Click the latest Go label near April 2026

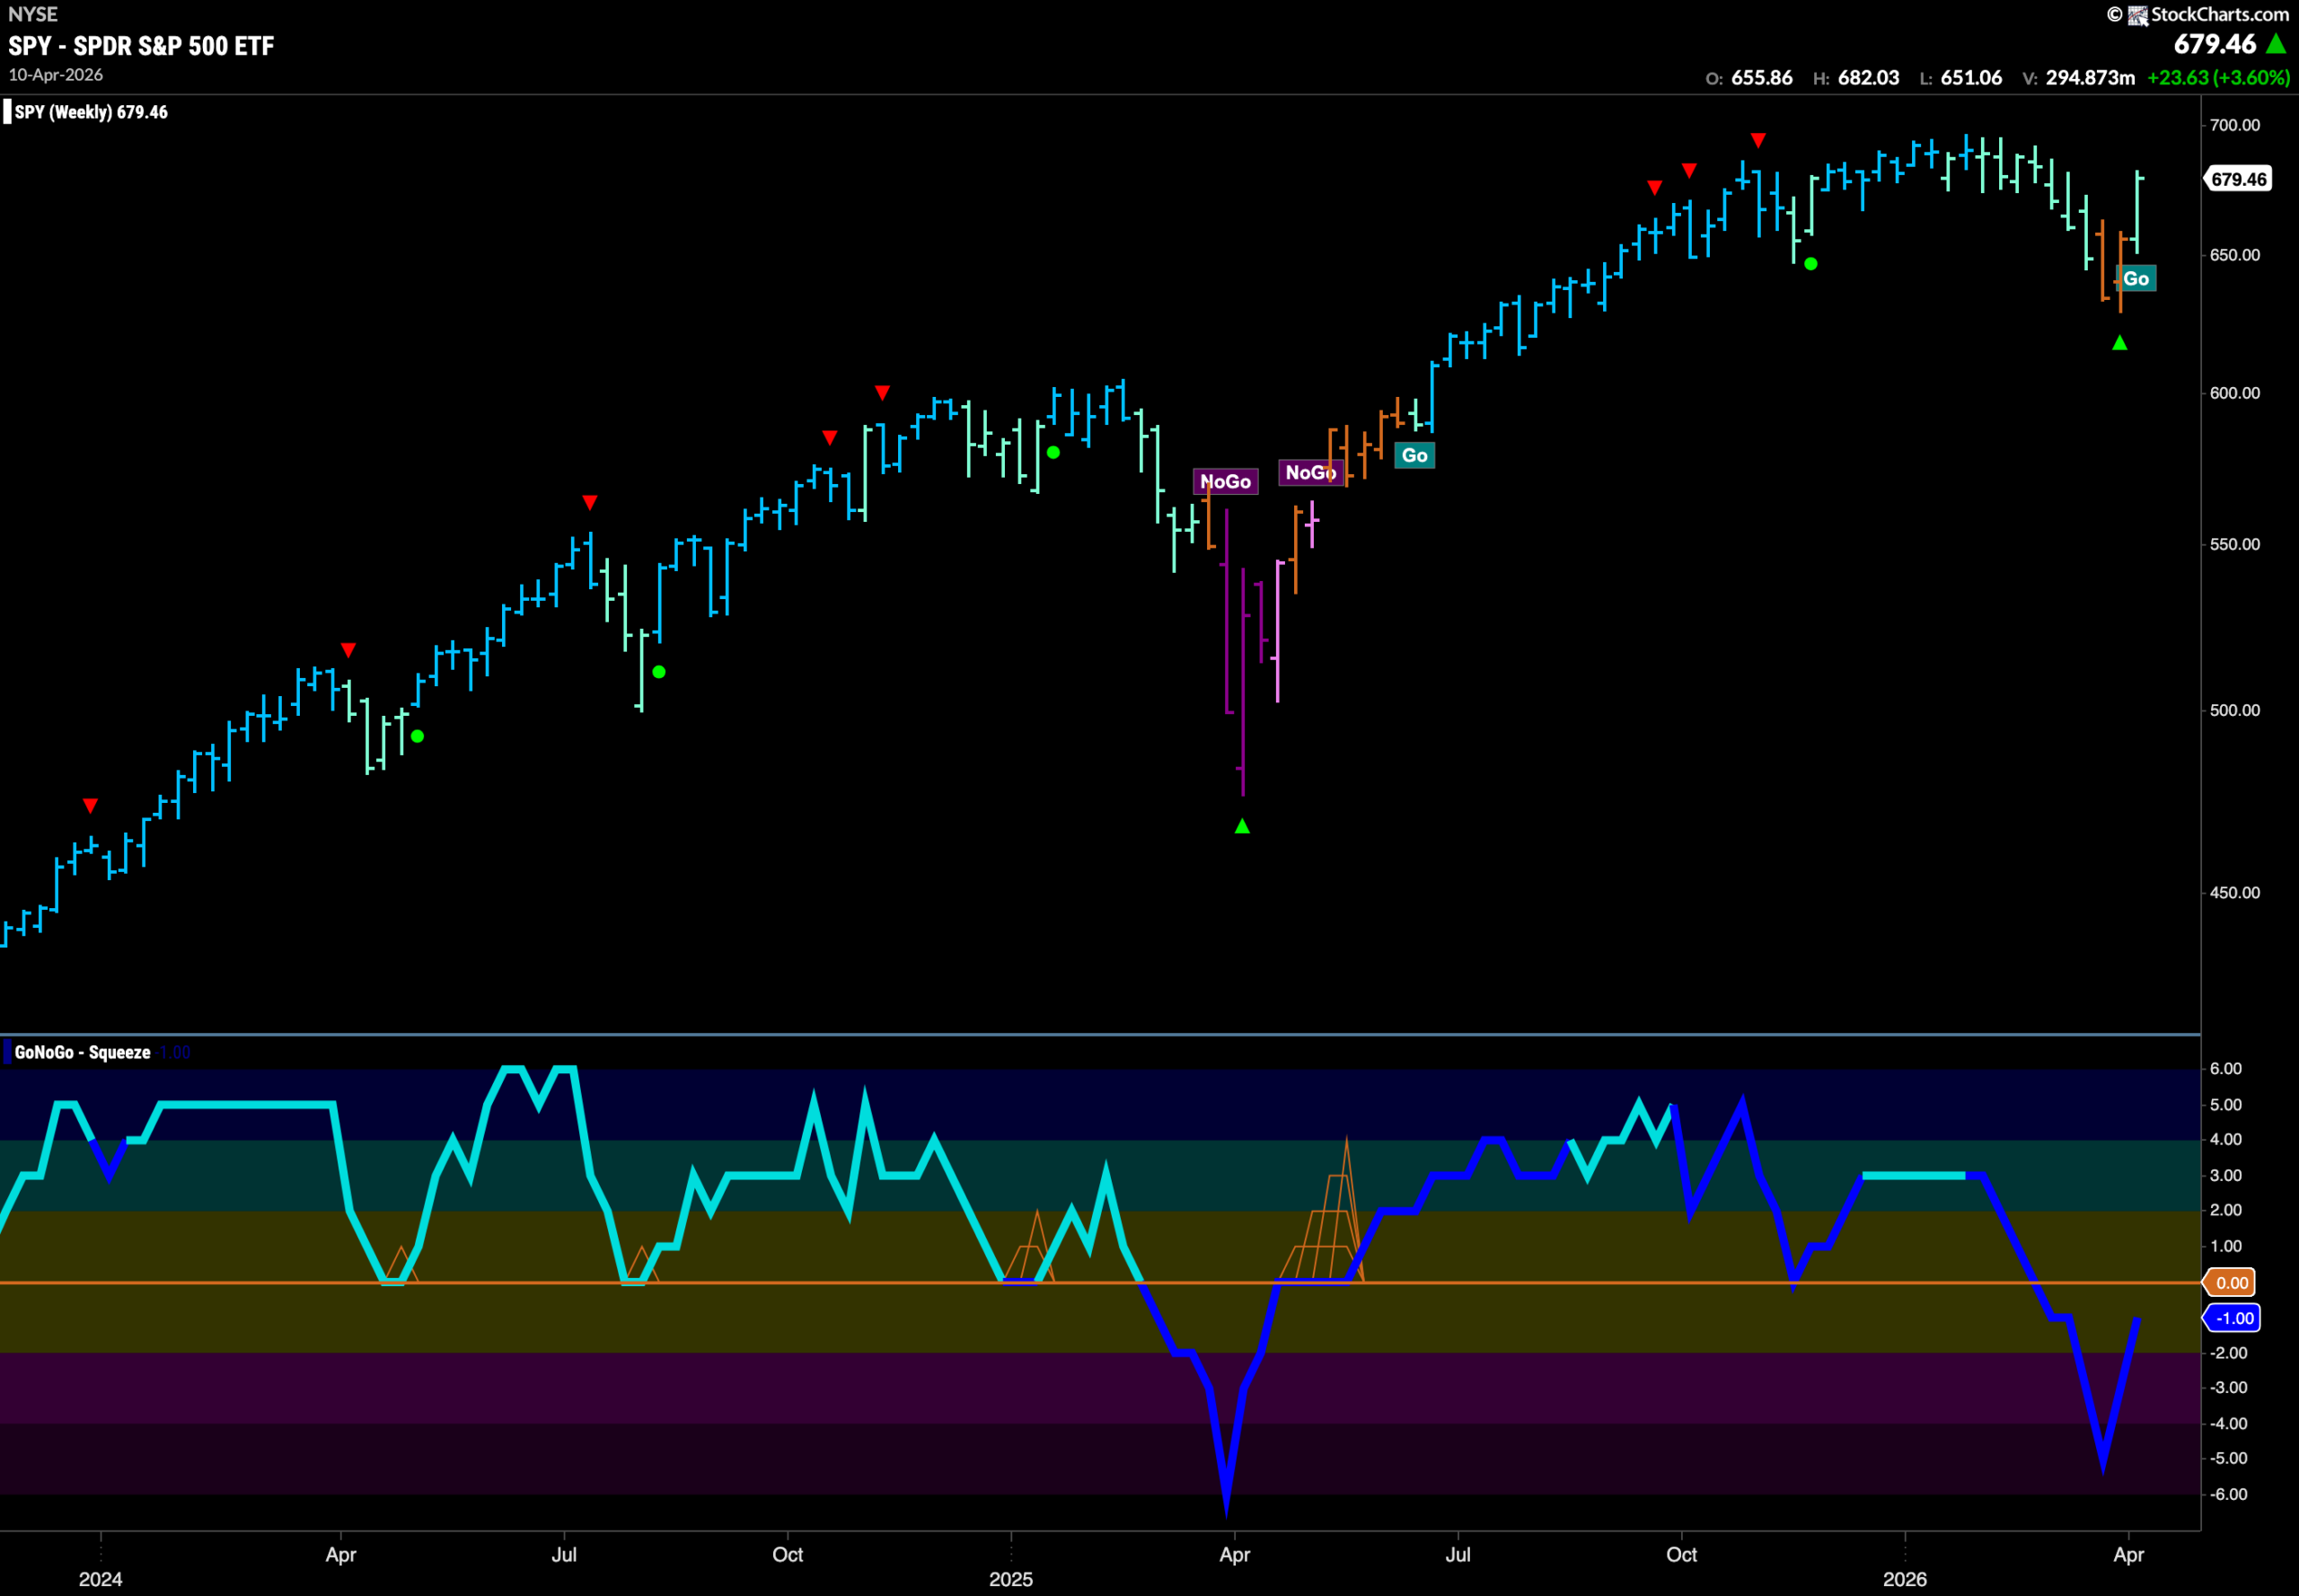click(x=2135, y=279)
